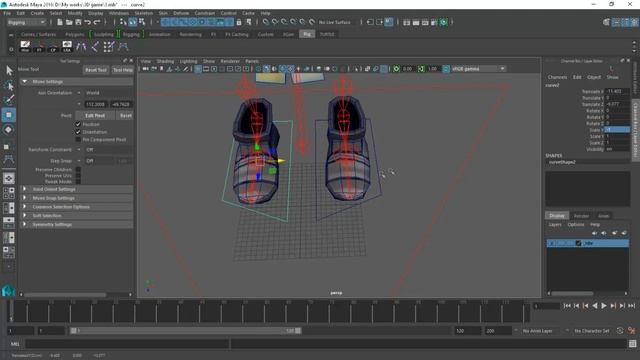Click the select camera viewport icon
Screen dimensions: 640x360
146,69
